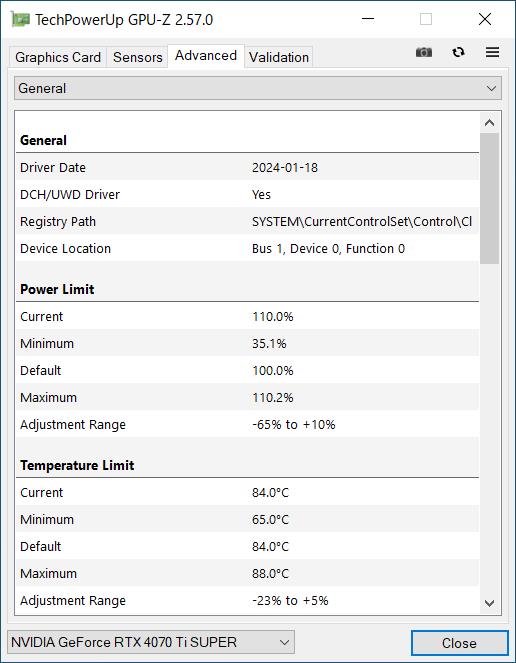Open the hamburger menu icon
The height and width of the screenshot is (663, 516).
[x=492, y=52]
